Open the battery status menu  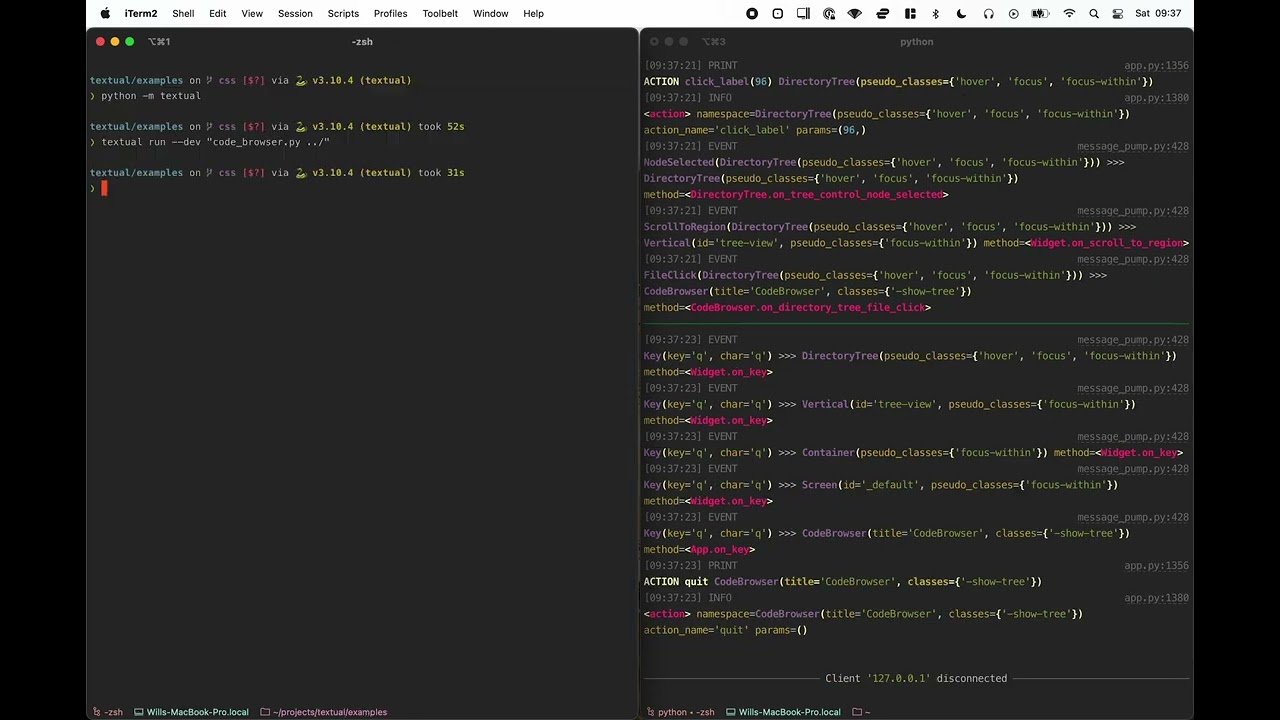click(1040, 13)
